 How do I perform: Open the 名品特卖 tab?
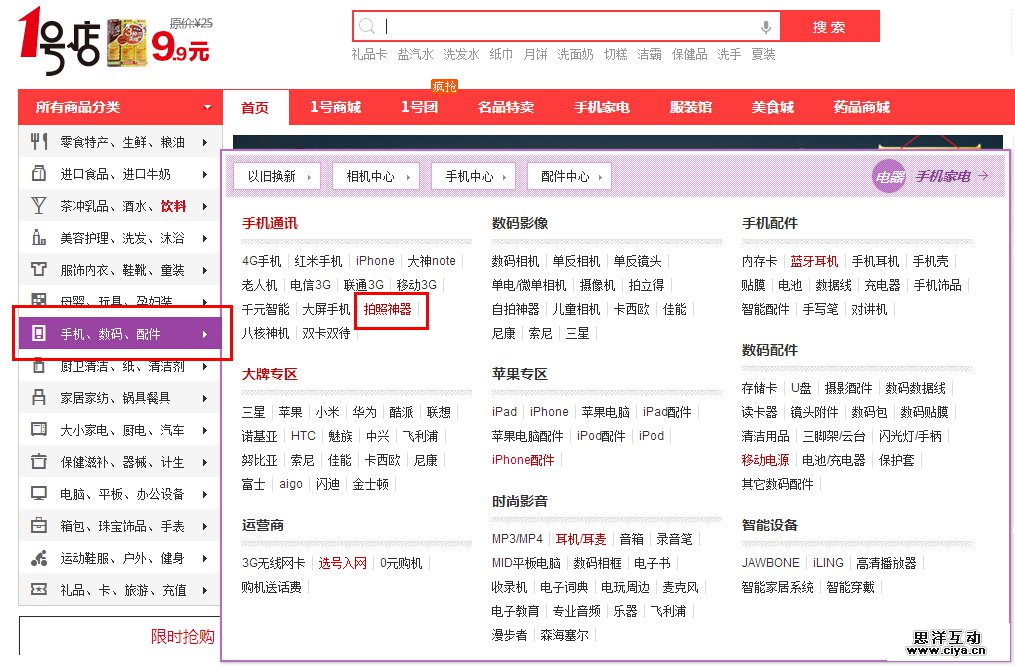[506, 107]
